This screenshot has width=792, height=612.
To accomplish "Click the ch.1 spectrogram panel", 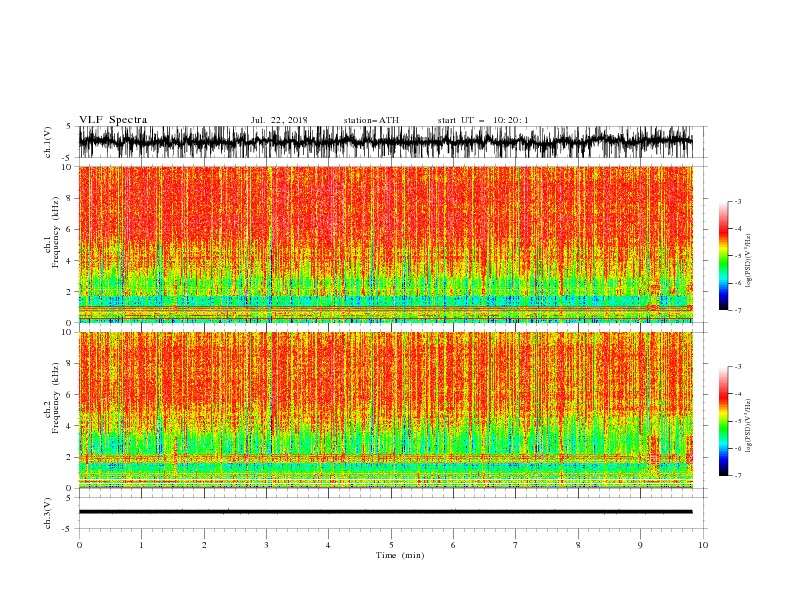I will (x=385, y=244).
